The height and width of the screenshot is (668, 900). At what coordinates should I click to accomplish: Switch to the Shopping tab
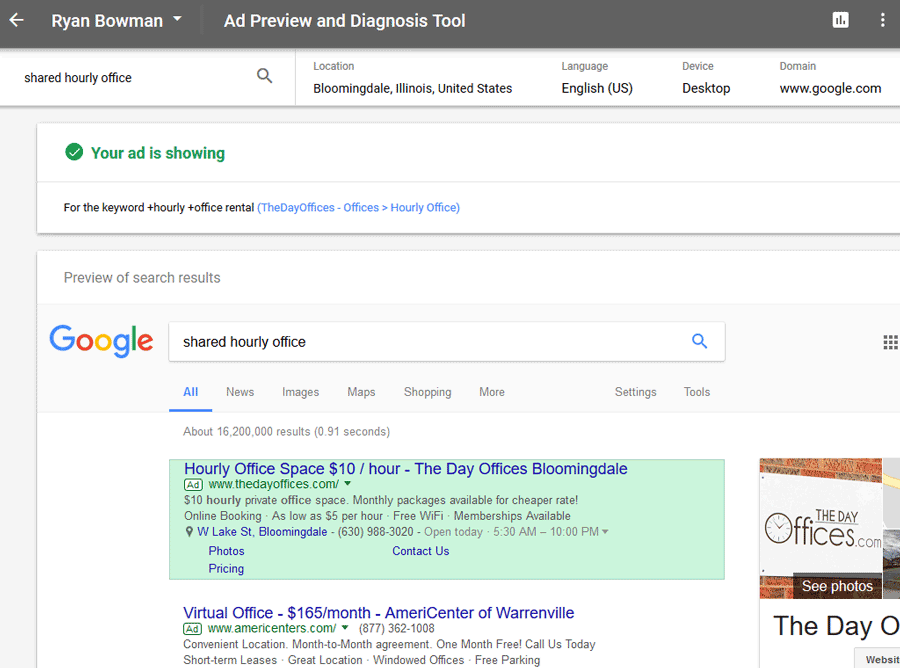(428, 392)
